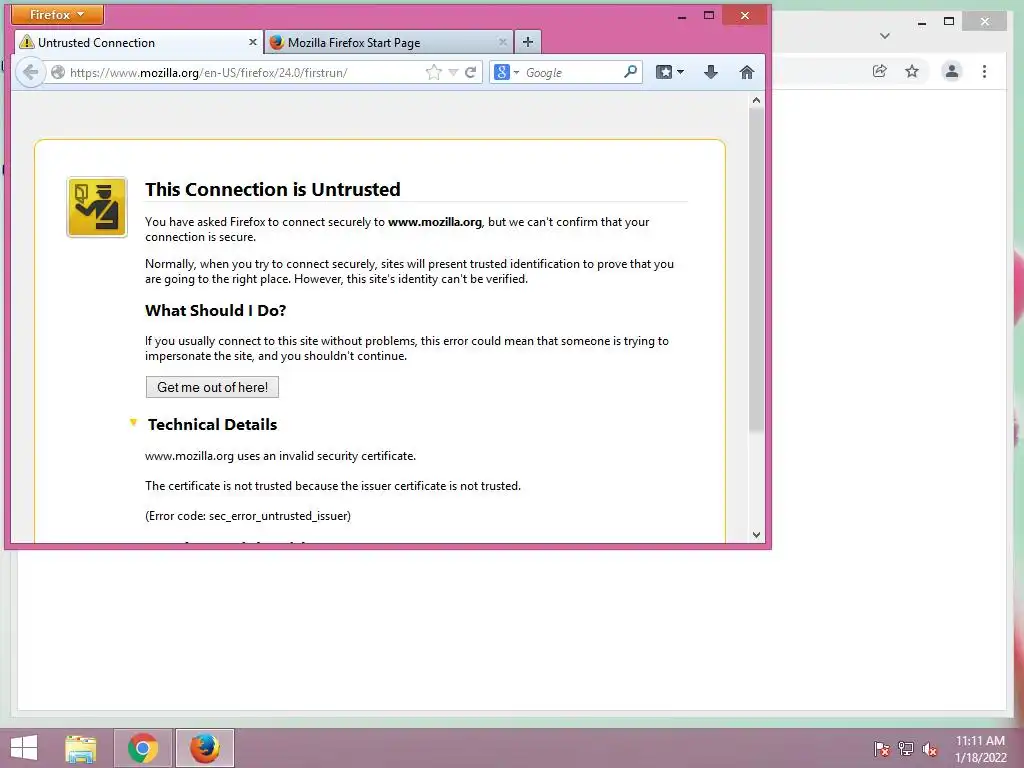Open the Windows Start button
Viewport: 1024px width, 768px height.
24,748
